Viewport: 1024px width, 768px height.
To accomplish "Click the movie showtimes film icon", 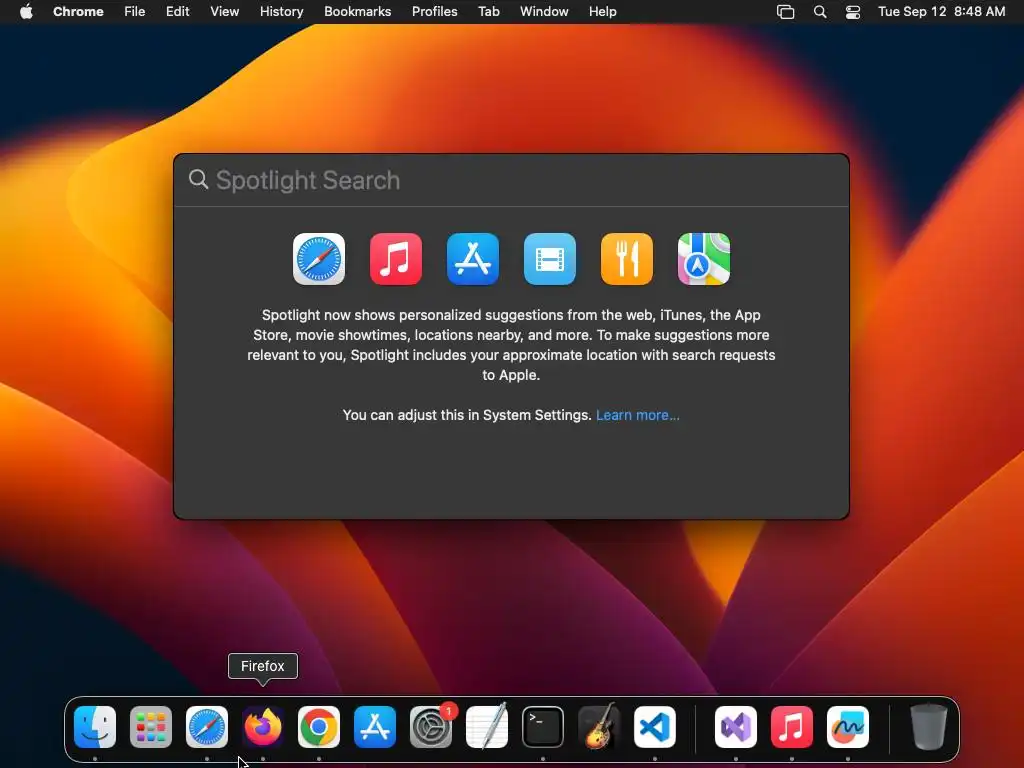I will point(550,259).
